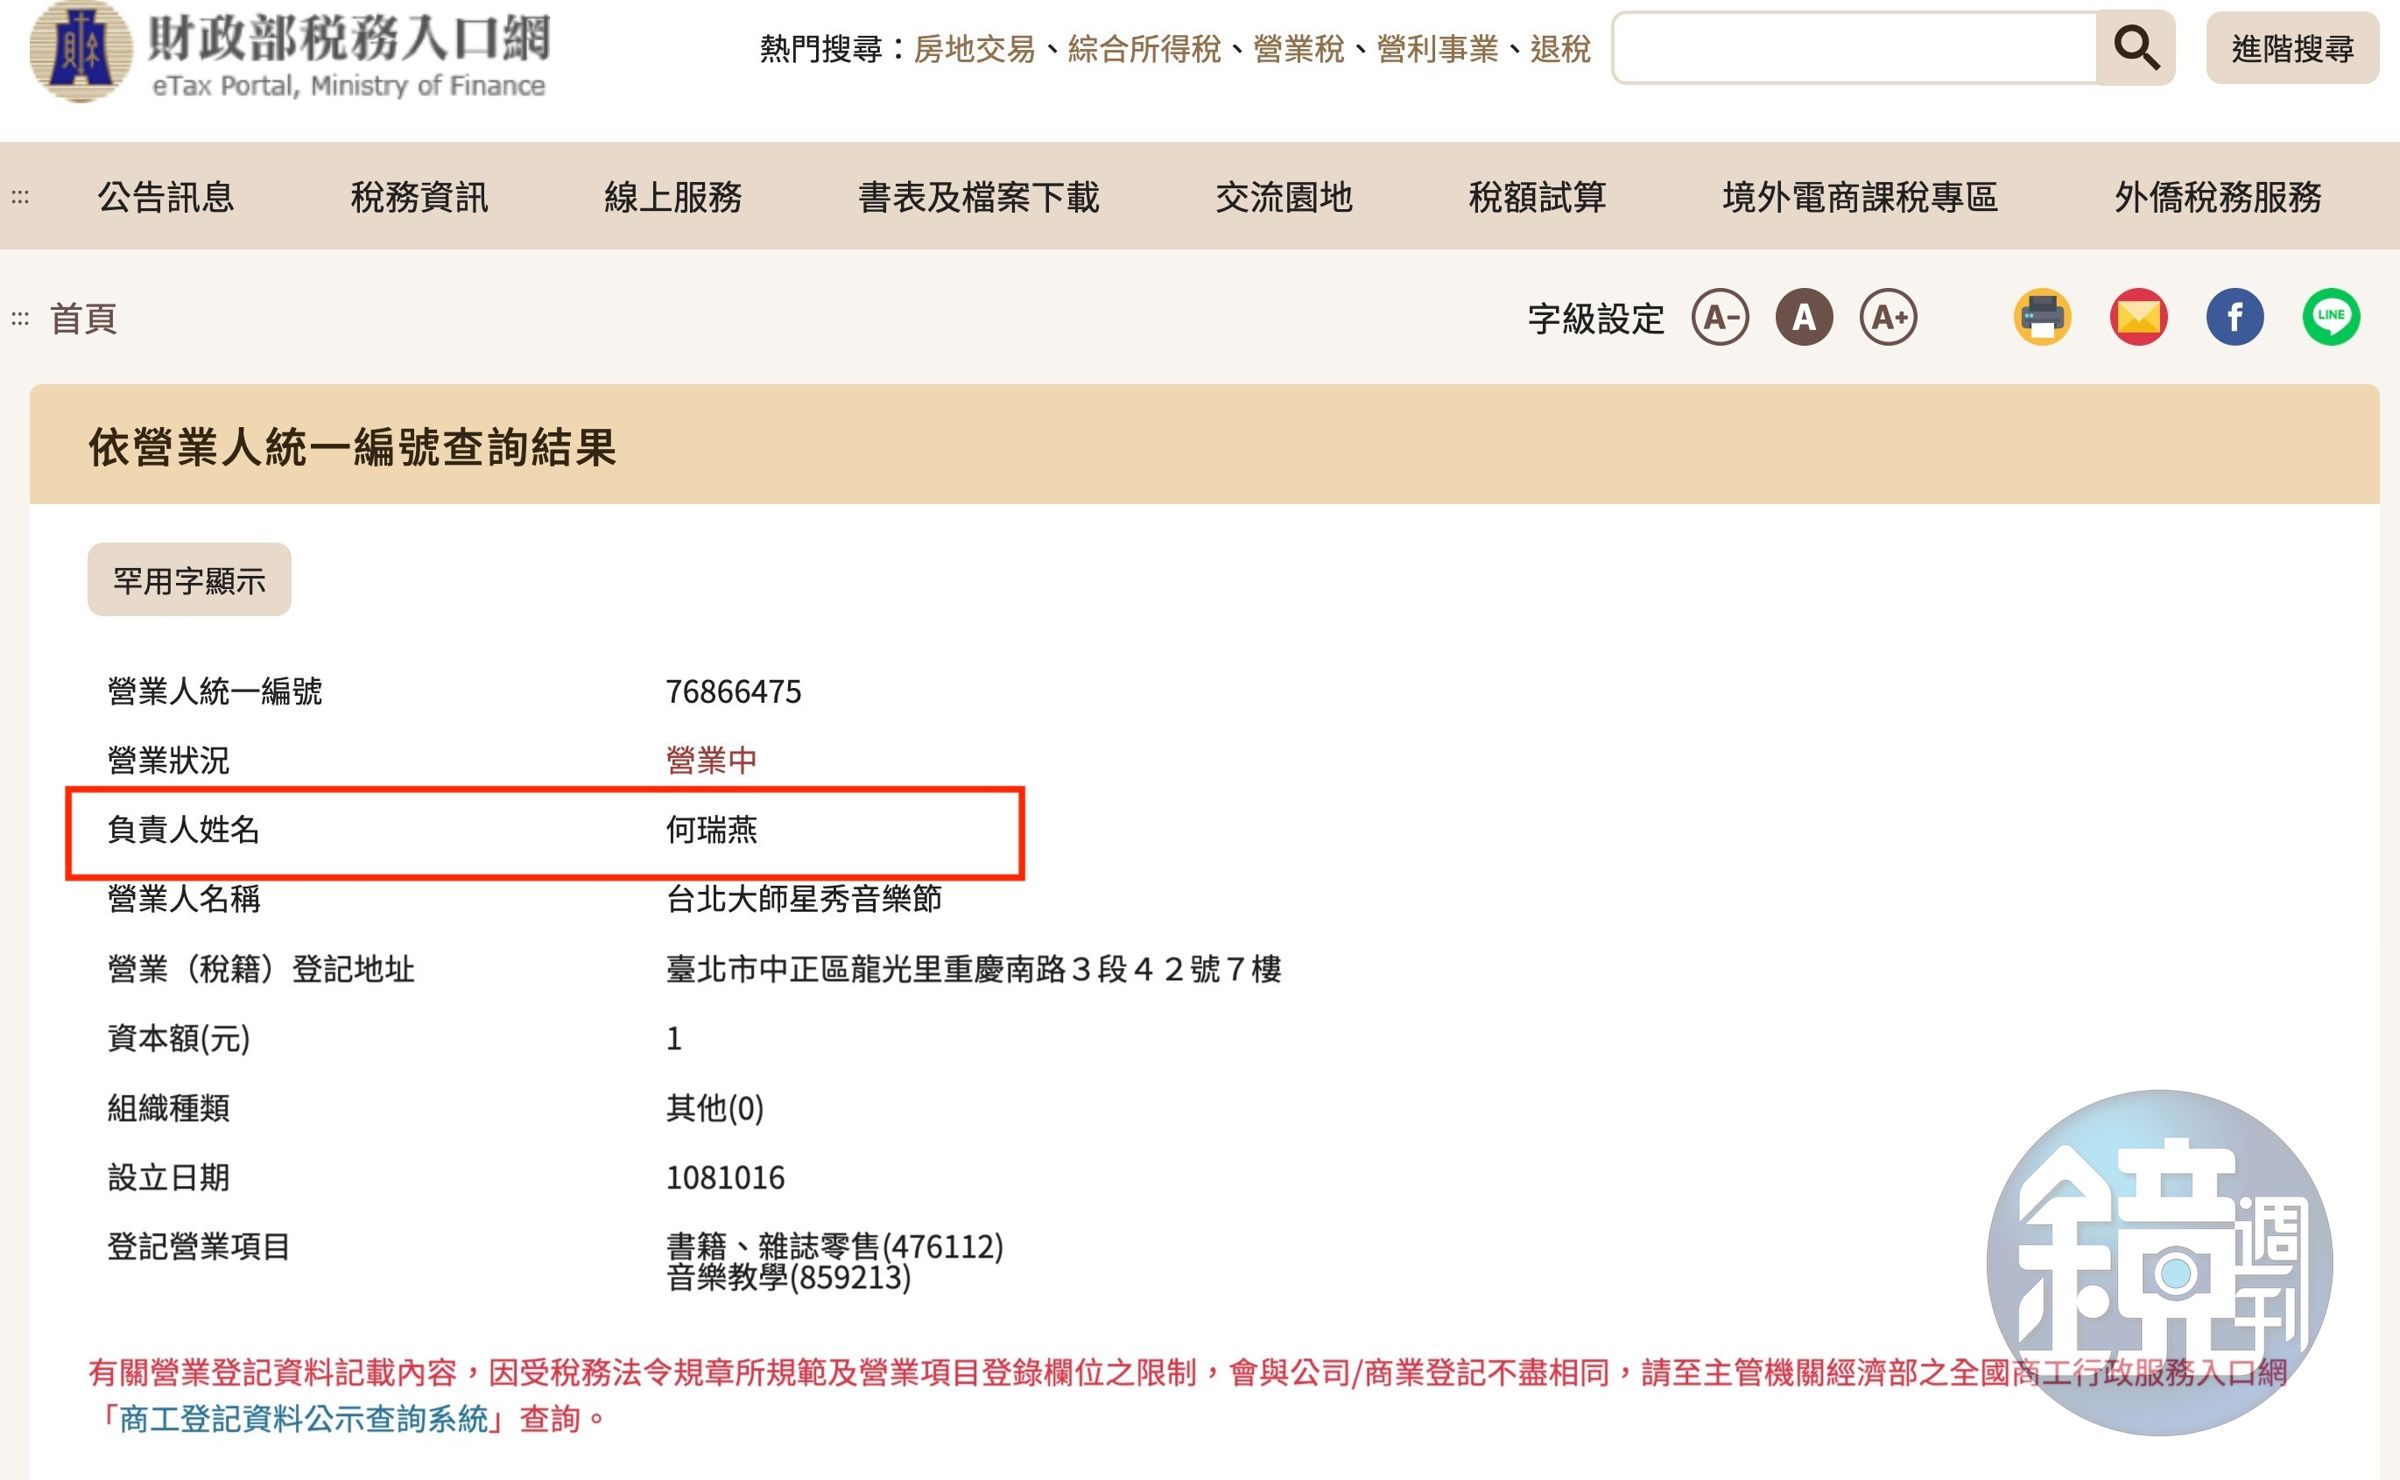Open the 公告訊息 menu
Screen dimensions: 2400x1480
pyautogui.click(x=166, y=197)
